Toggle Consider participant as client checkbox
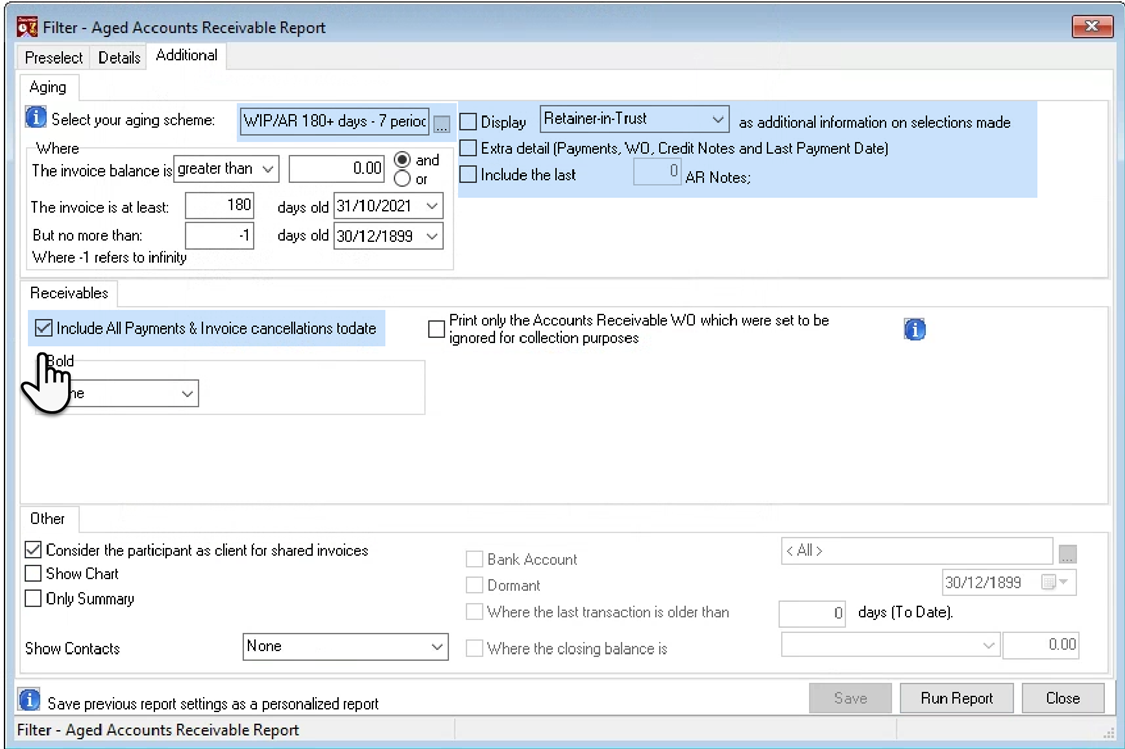This screenshot has height=749, width=1125. 33,550
